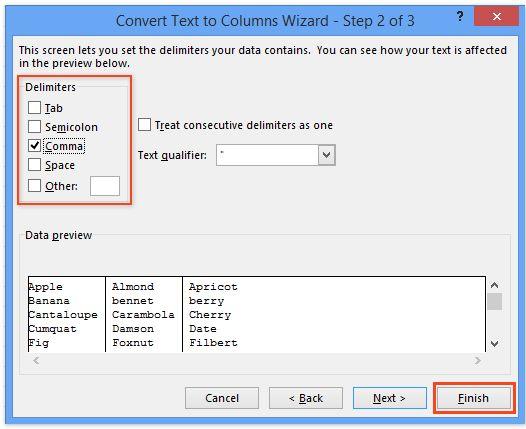Click the horizontal scroll right arrow
This screenshot has width=526, height=429.
coord(478,361)
